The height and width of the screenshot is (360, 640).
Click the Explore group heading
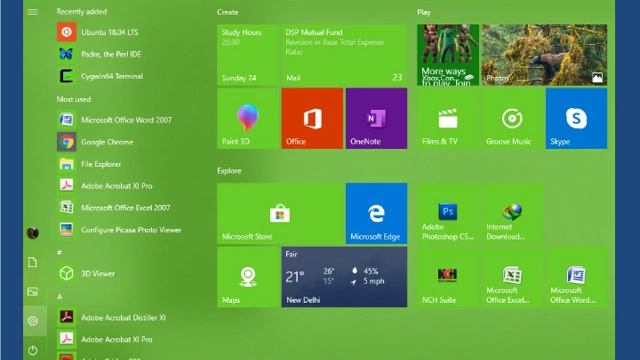(x=229, y=171)
